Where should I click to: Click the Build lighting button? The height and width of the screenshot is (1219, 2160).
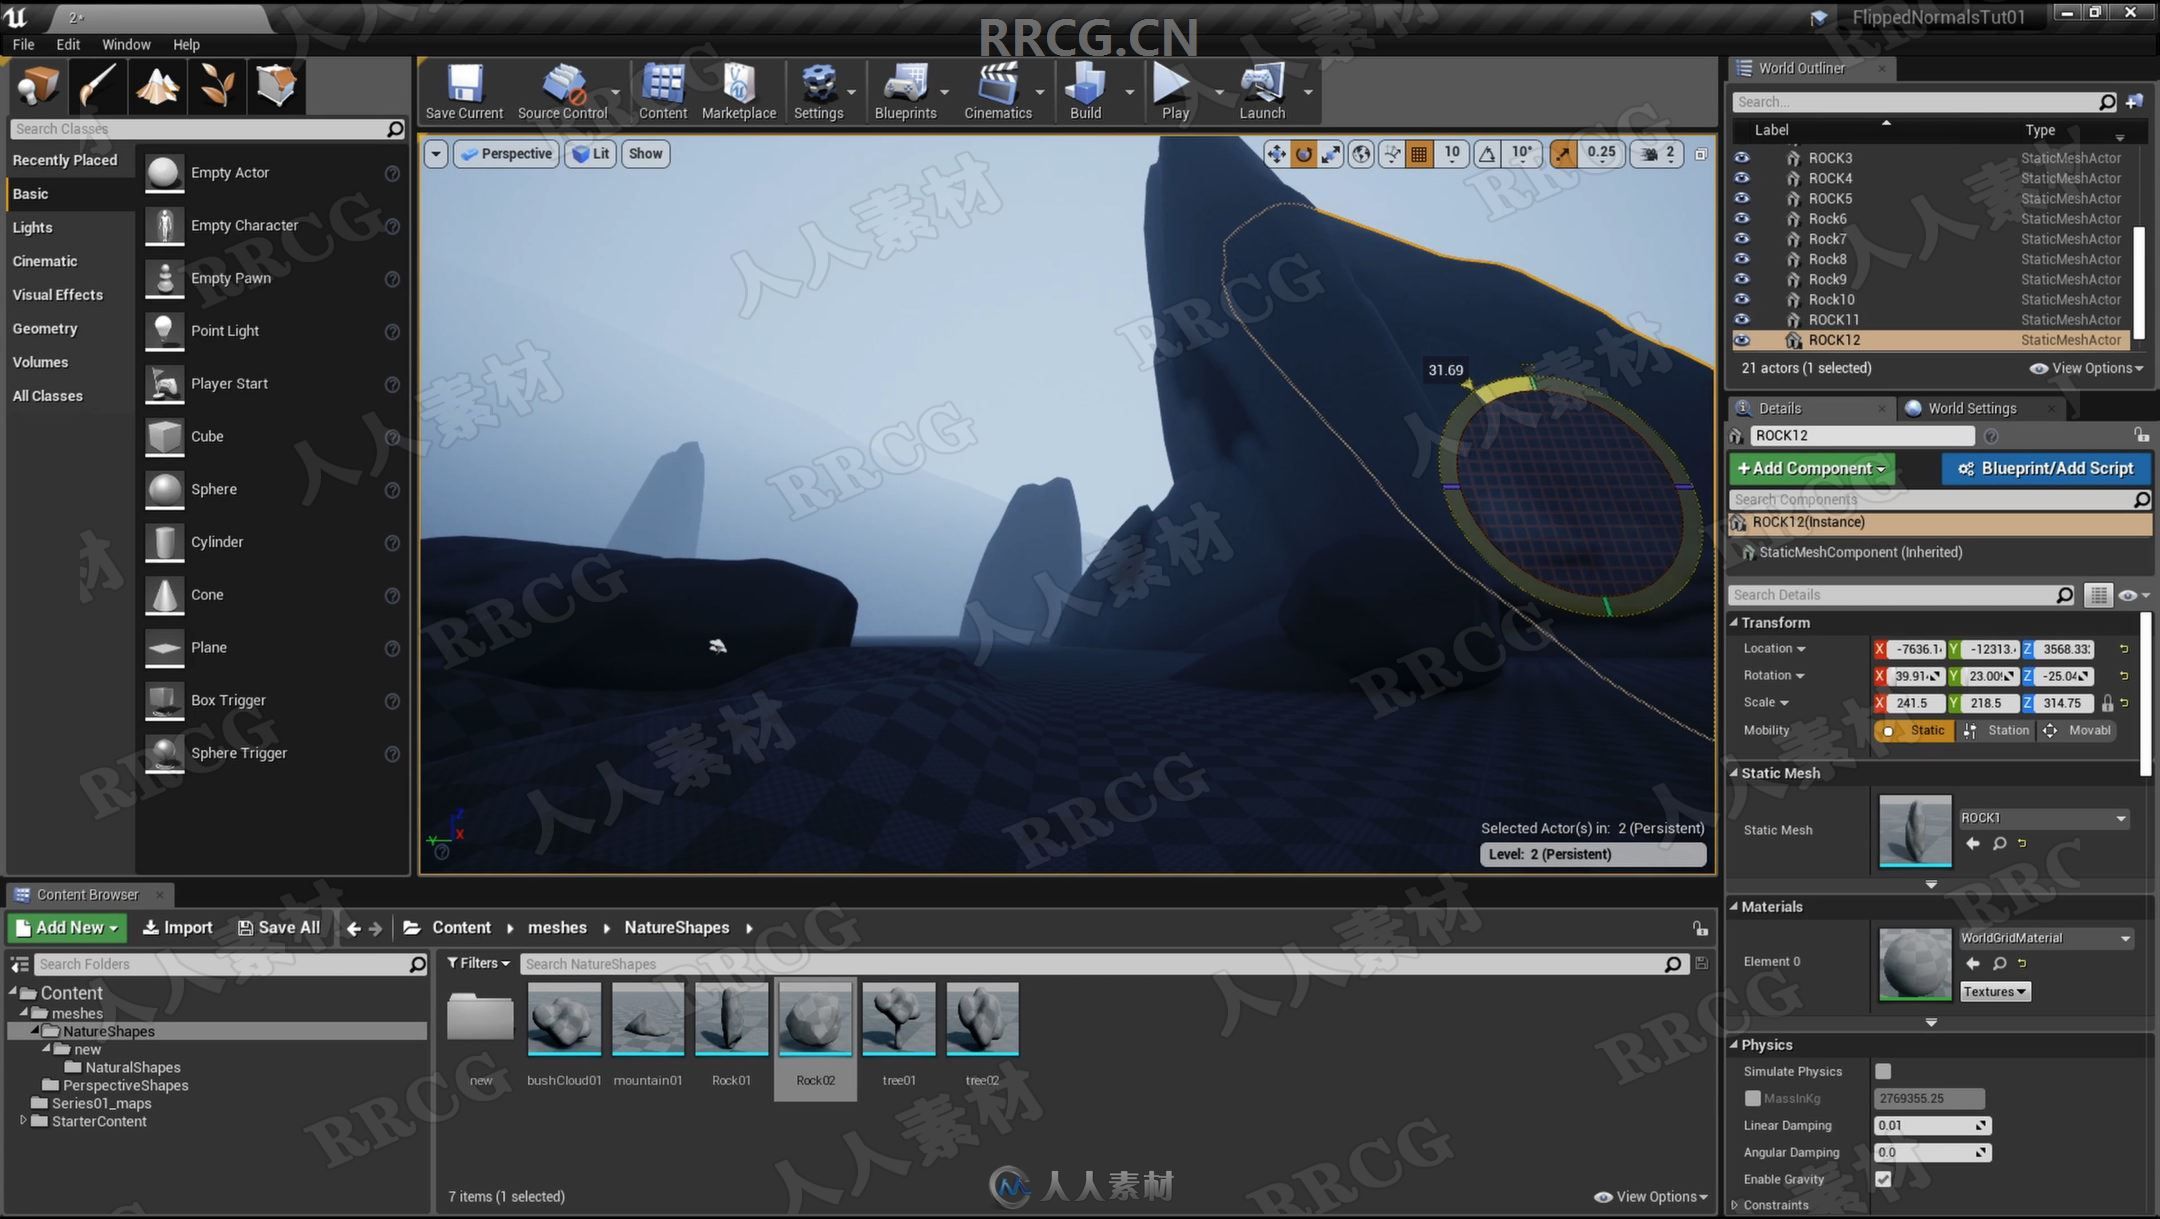point(1083,90)
